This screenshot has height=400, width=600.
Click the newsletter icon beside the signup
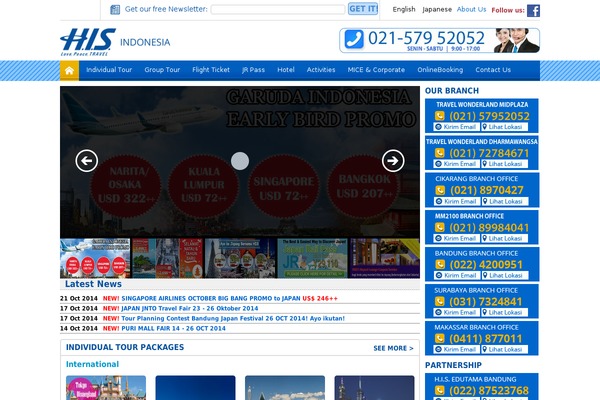click(115, 10)
